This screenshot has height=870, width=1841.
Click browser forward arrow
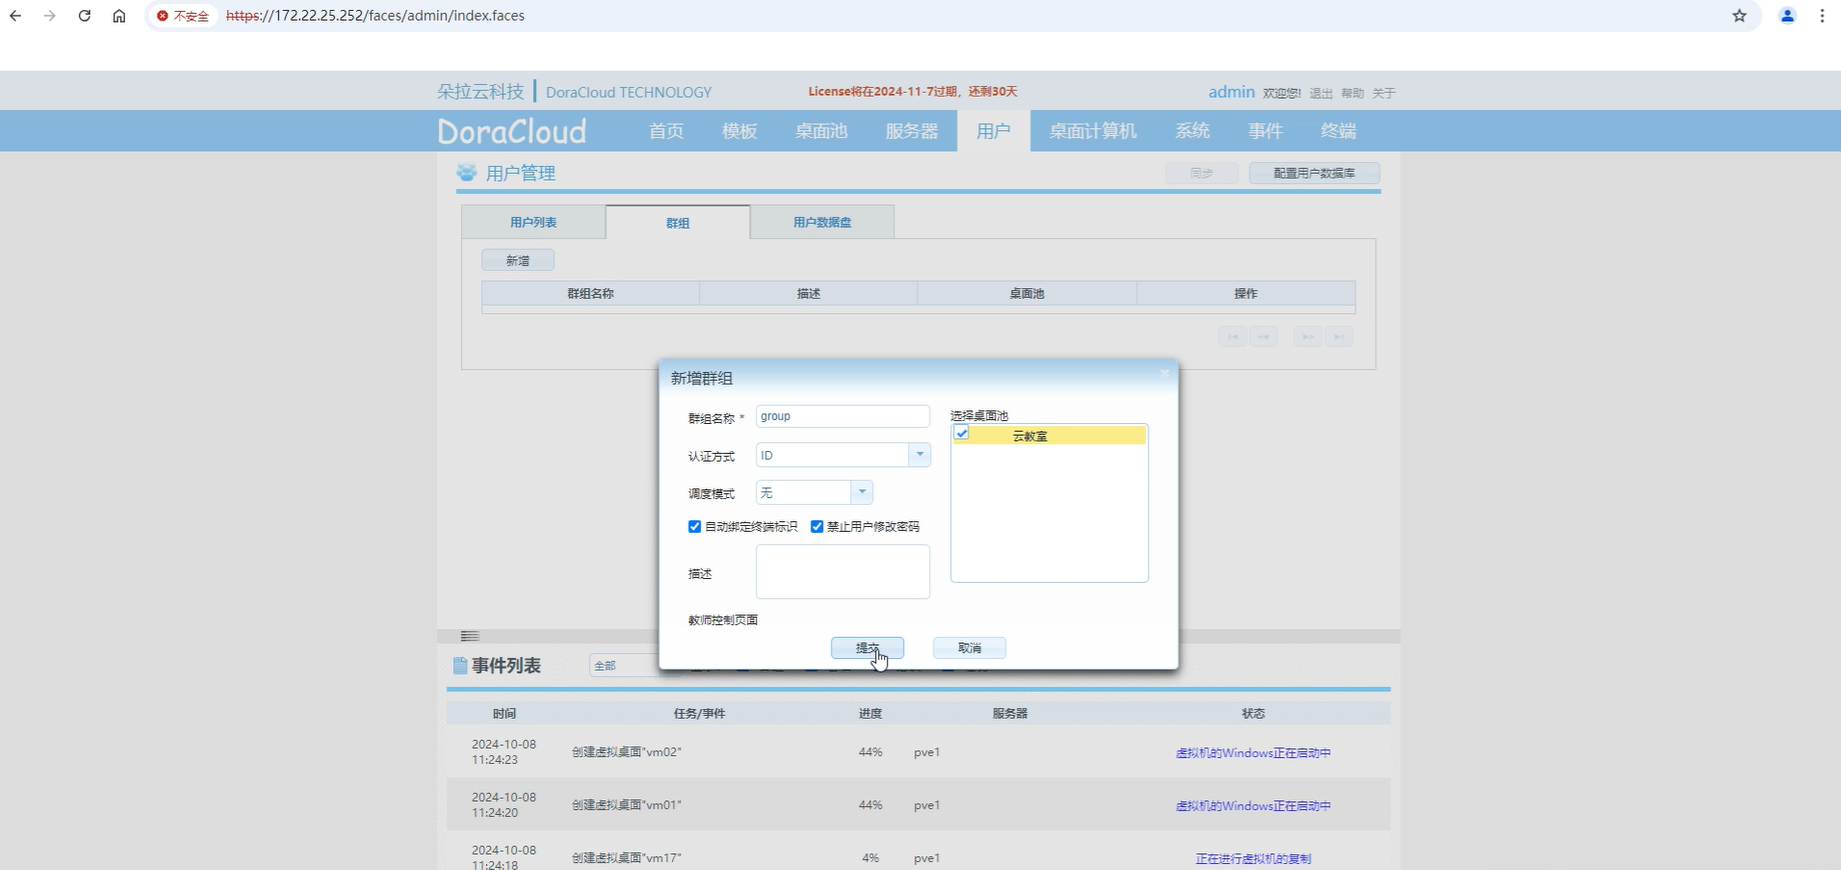pyautogui.click(x=49, y=16)
